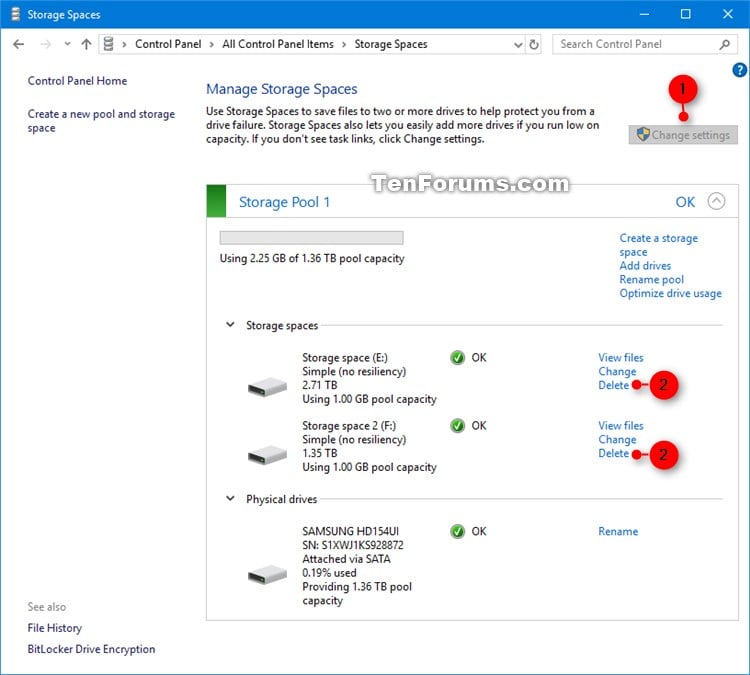Click the Forward navigation arrow

point(45,44)
